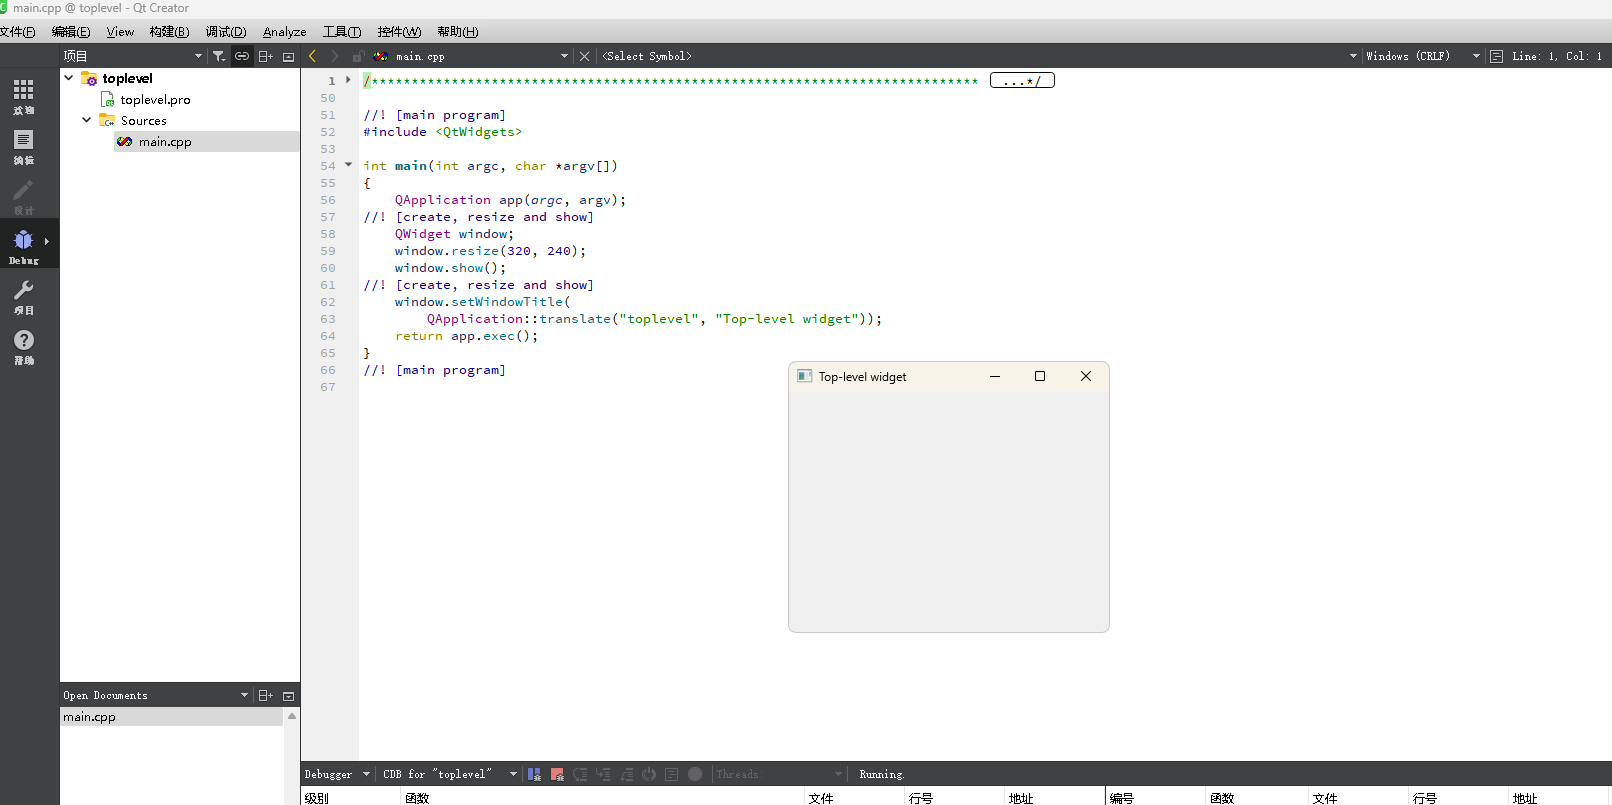The height and width of the screenshot is (805, 1612).
Task: Switch to Debug mode in sidebar
Action: pos(23,242)
